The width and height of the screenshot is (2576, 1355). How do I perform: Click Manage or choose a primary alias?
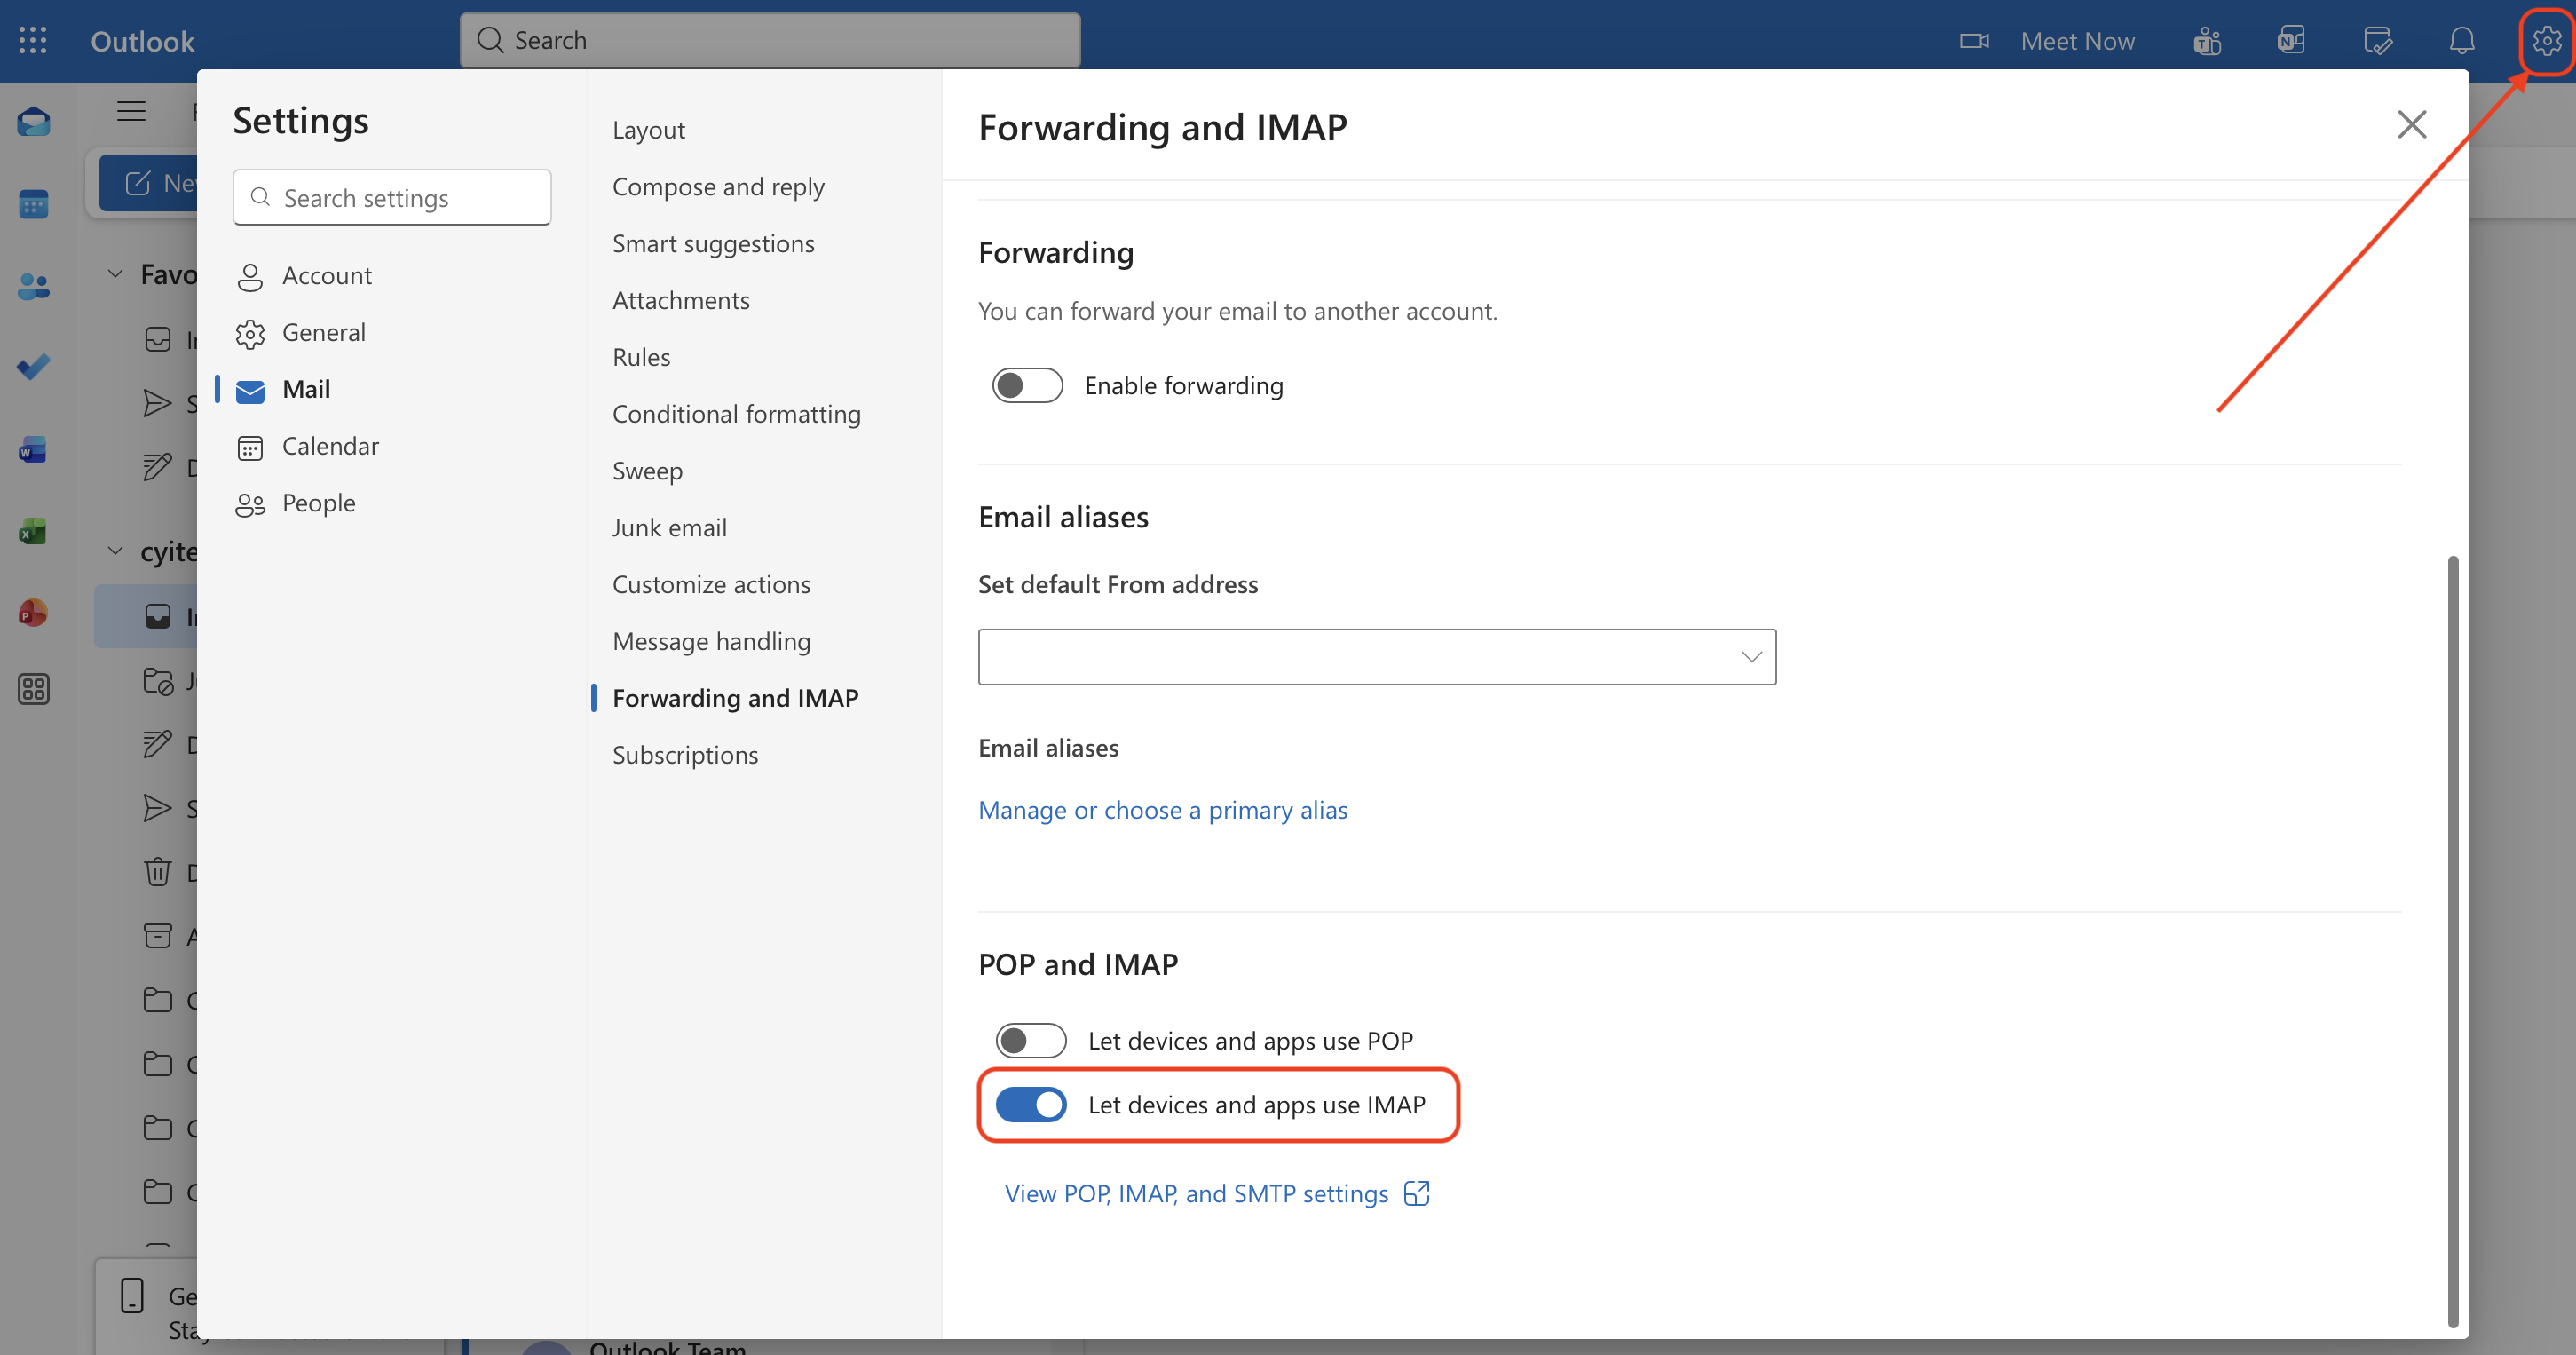[1162, 810]
